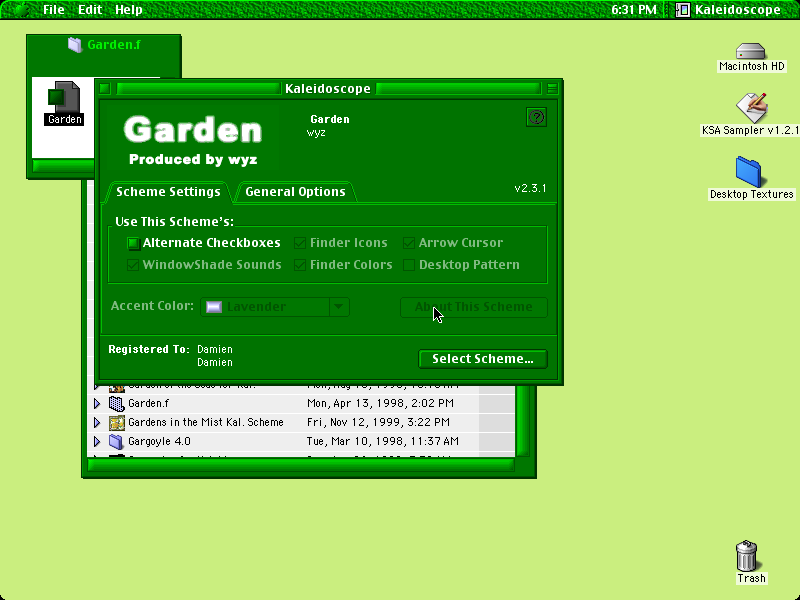Click the Kaleidoscope window title text
The width and height of the screenshot is (800, 600).
click(x=328, y=89)
